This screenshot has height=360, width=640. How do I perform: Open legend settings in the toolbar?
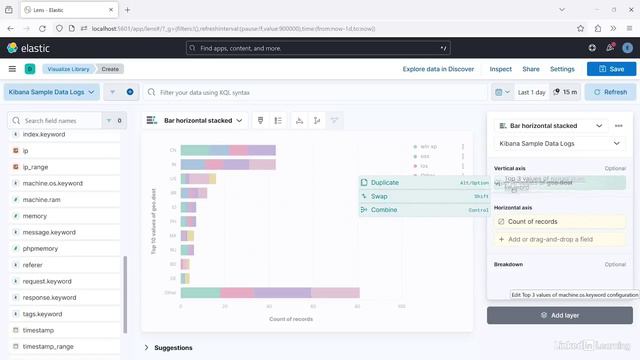[278, 120]
